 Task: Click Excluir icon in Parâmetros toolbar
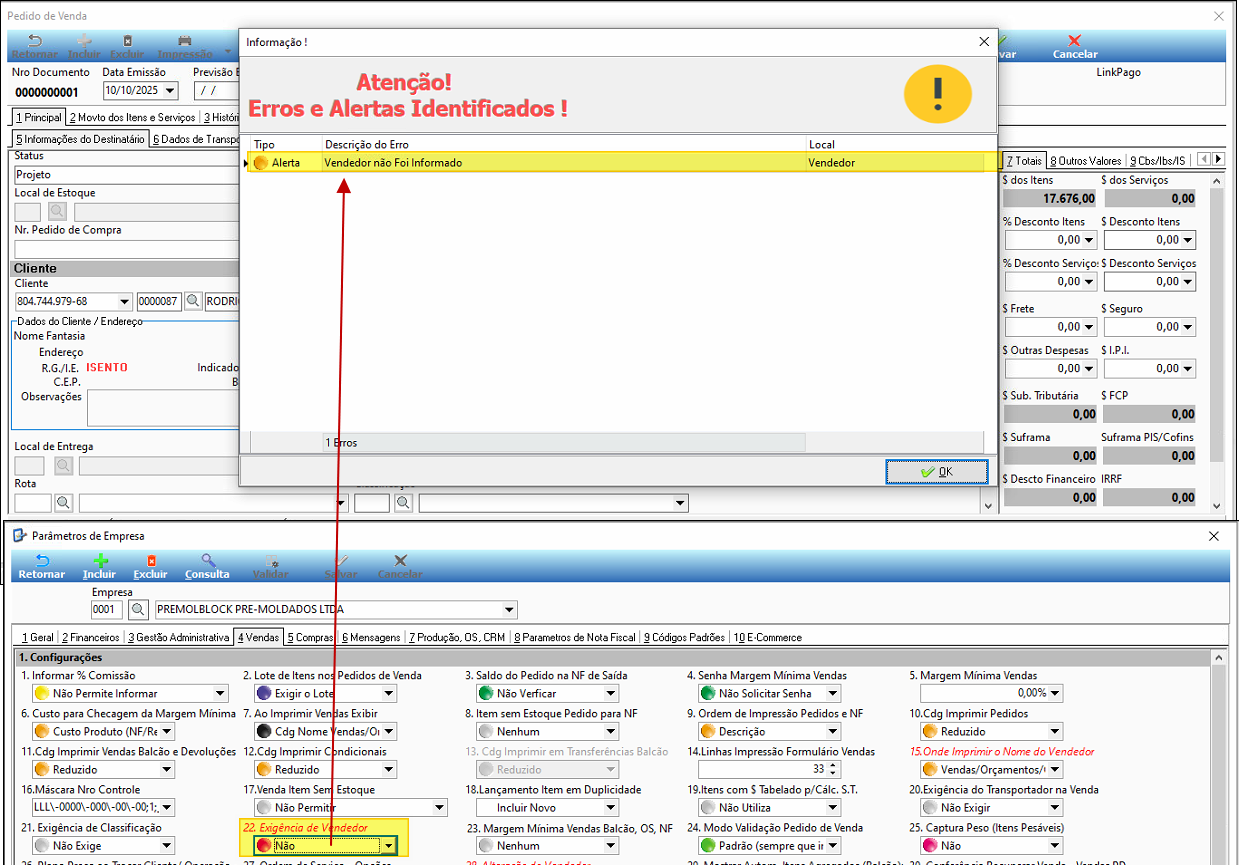click(151, 566)
